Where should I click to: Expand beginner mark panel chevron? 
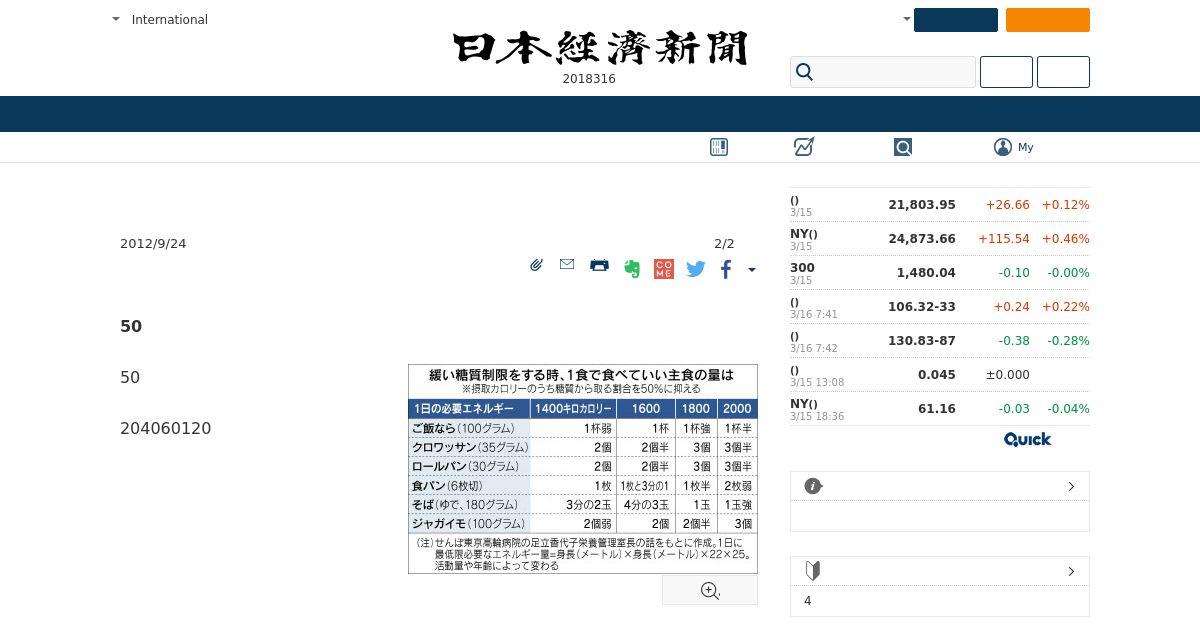click(1071, 571)
